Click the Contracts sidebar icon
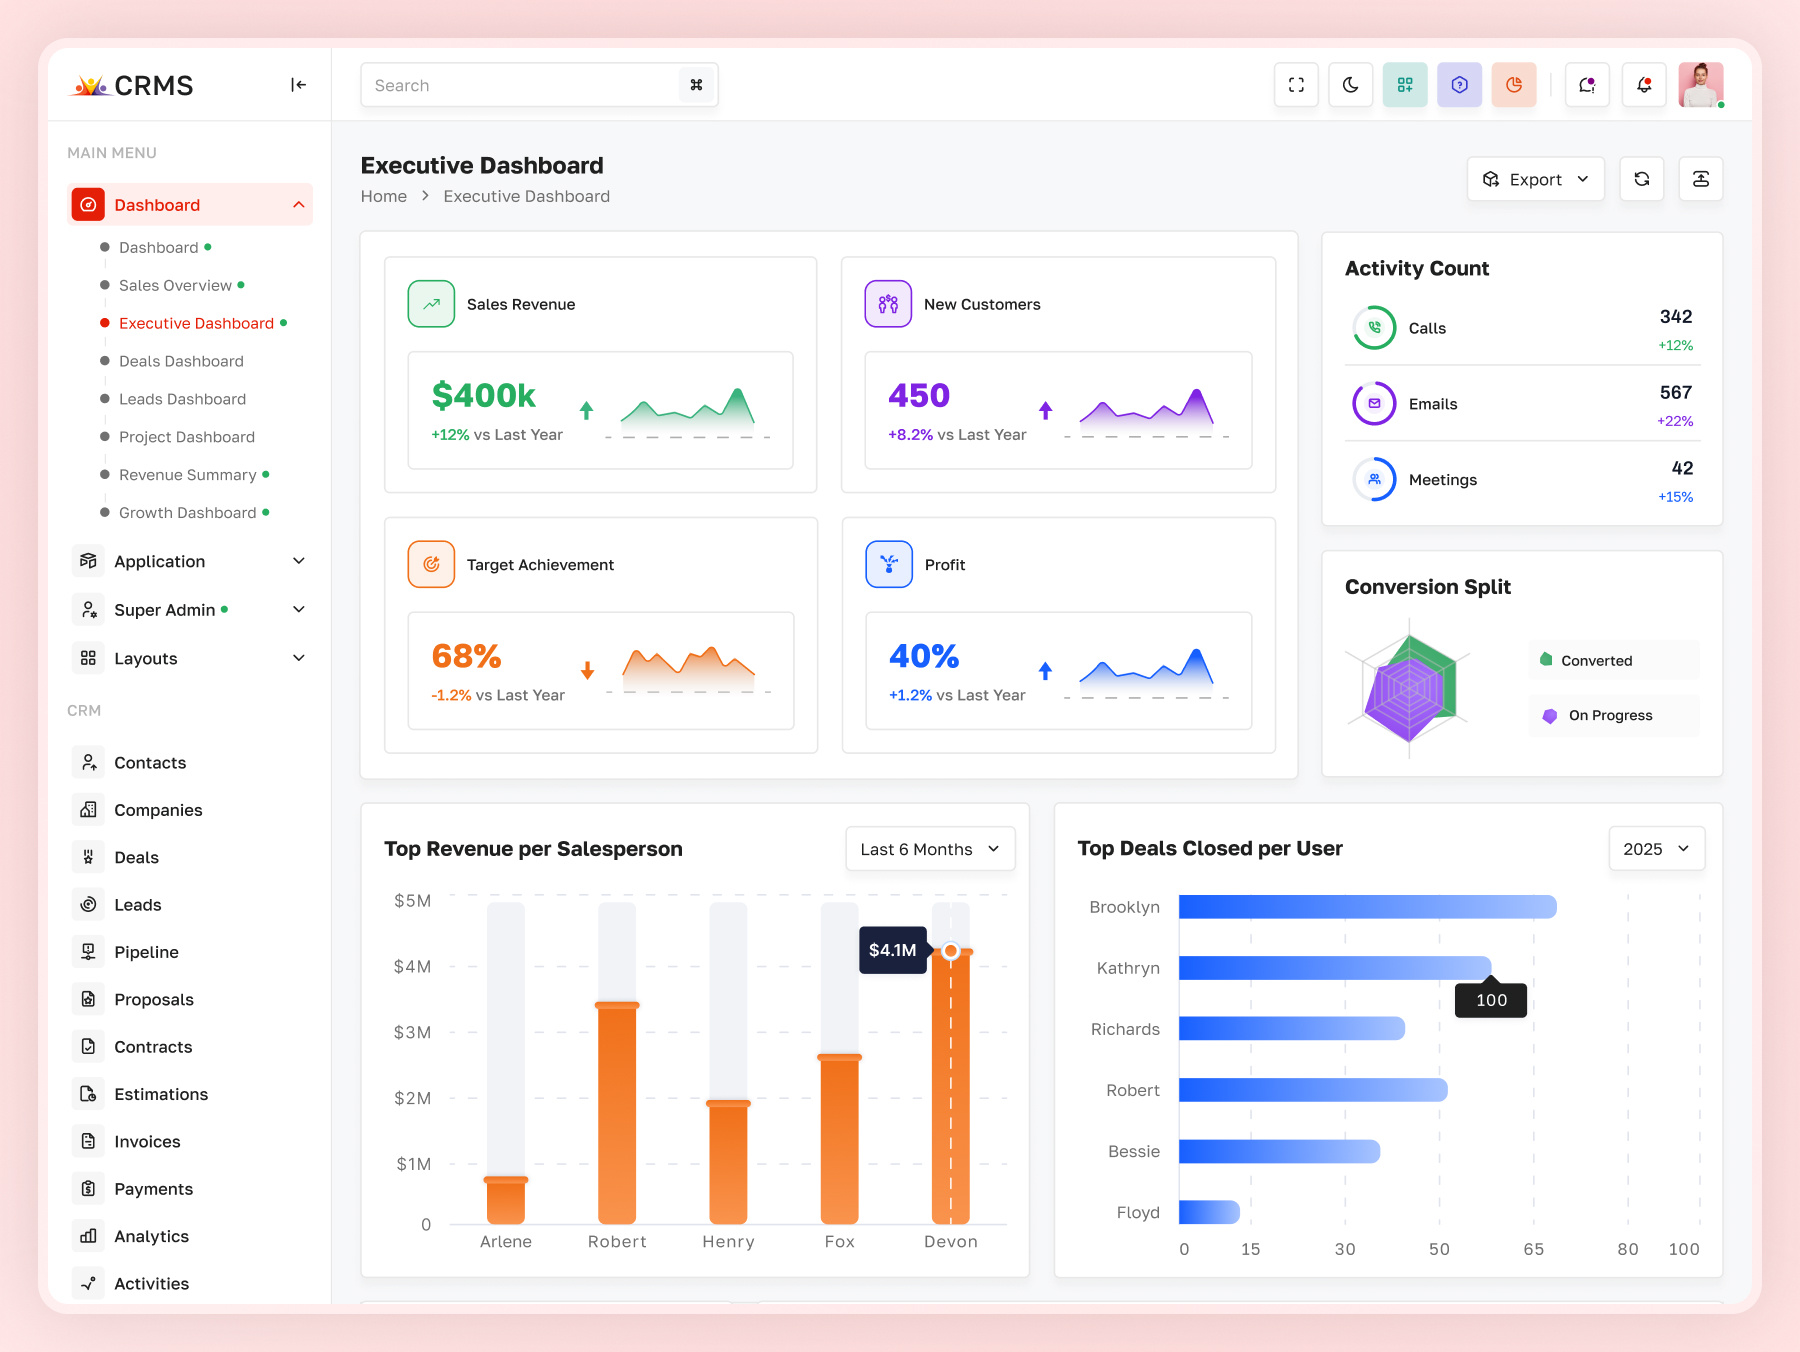Viewport: 1800px width, 1352px height. tap(88, 1046)
